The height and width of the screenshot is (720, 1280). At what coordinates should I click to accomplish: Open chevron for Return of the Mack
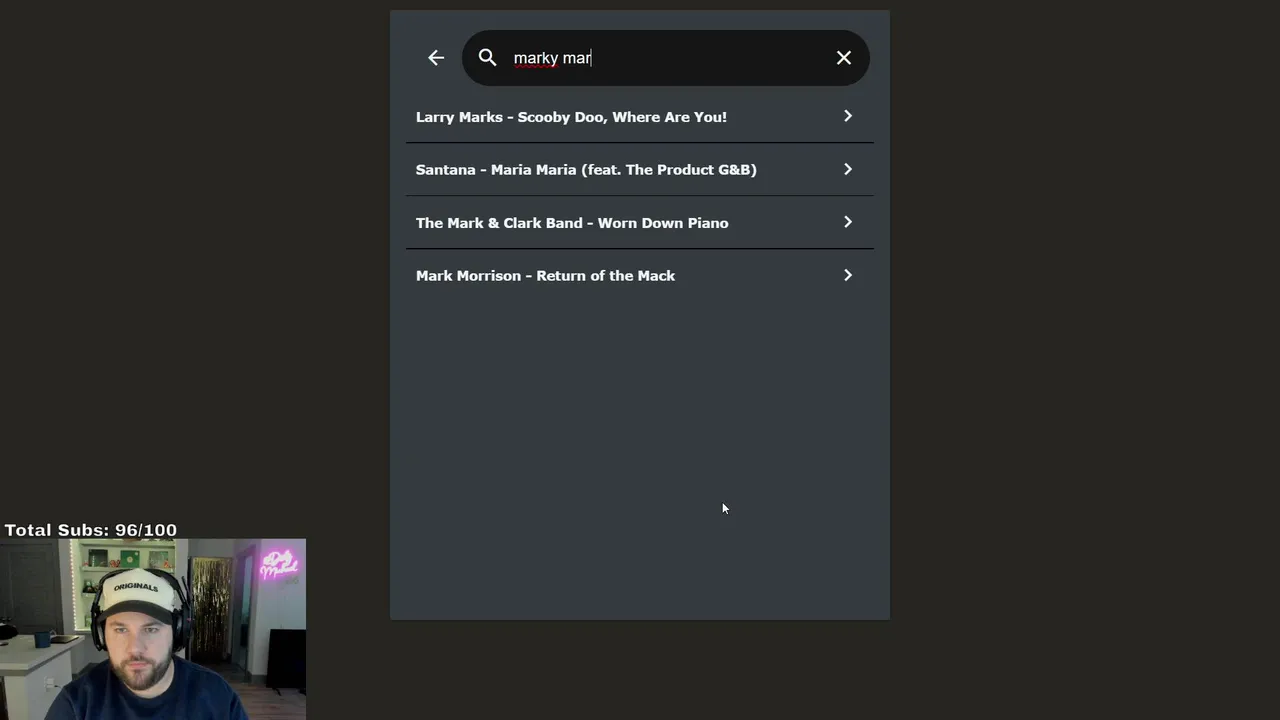pos(848,275)
